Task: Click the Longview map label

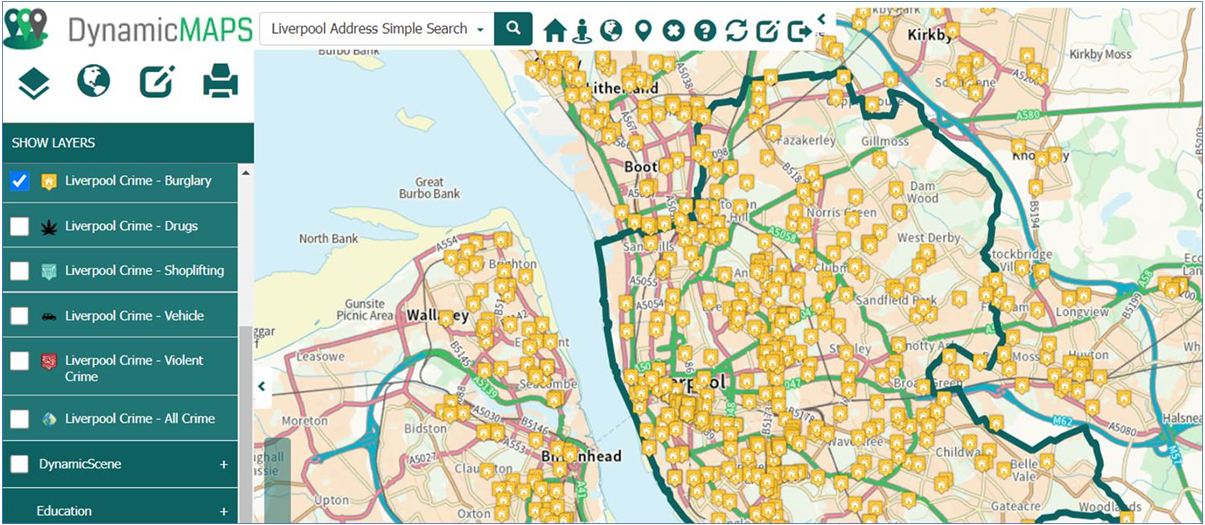Action: 1081,312
